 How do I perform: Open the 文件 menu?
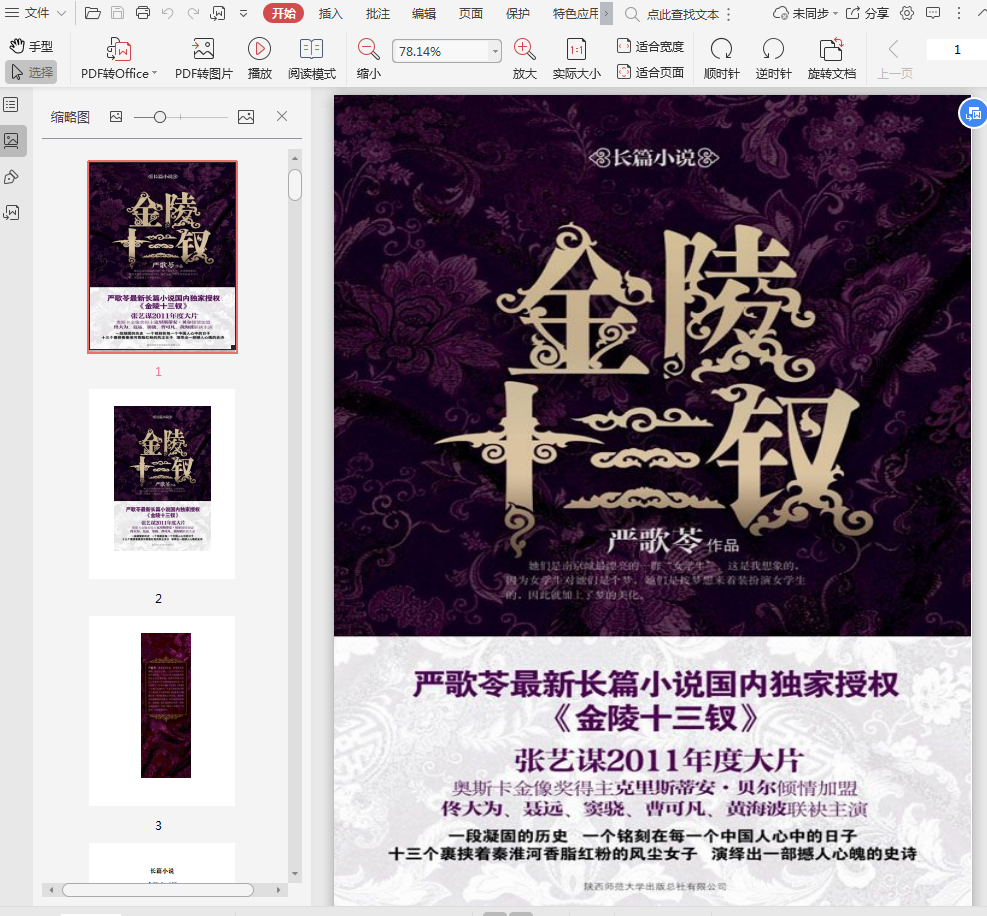pyautogui.click(x=35, y=13)
